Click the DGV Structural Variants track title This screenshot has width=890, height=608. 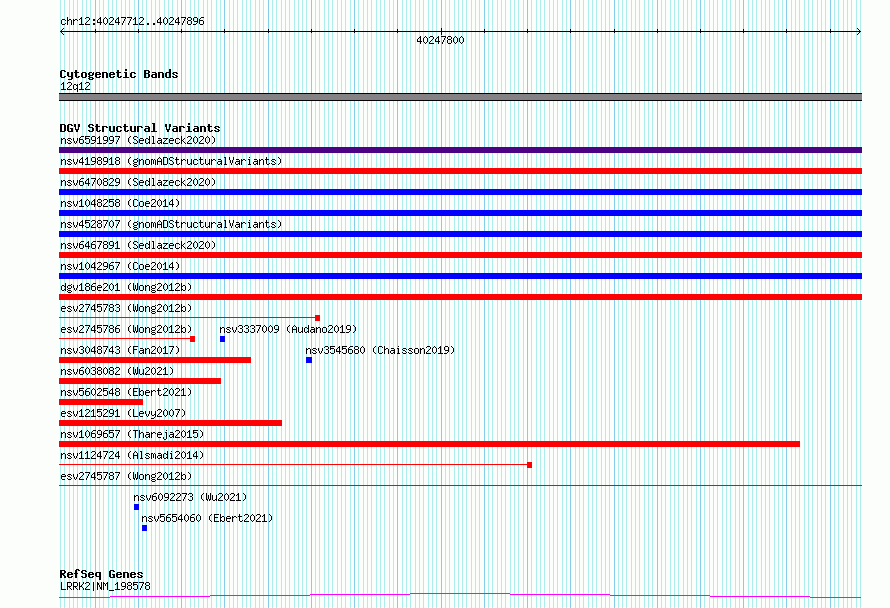[140, 128]
